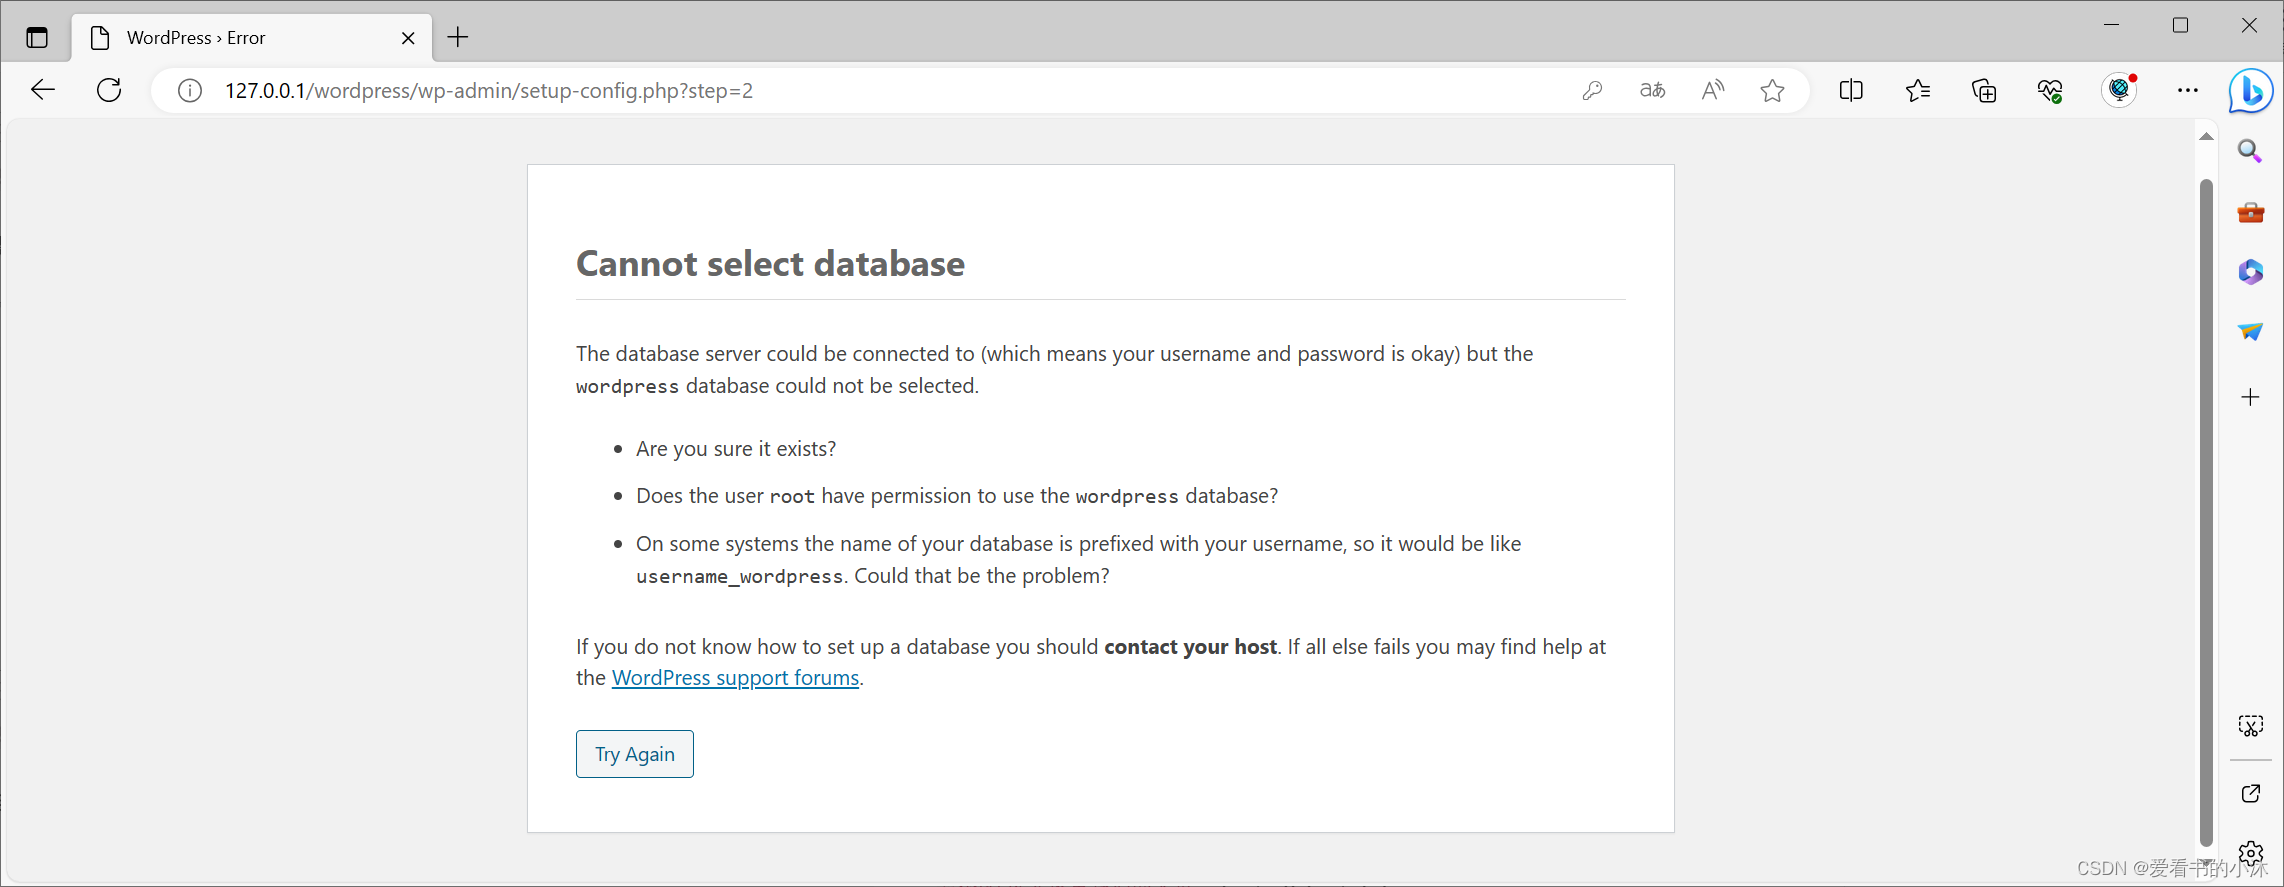The image size is (2284, 887).
Task: Open the translate page icon
Action: pyautogui.click(x=1653, y=91)
